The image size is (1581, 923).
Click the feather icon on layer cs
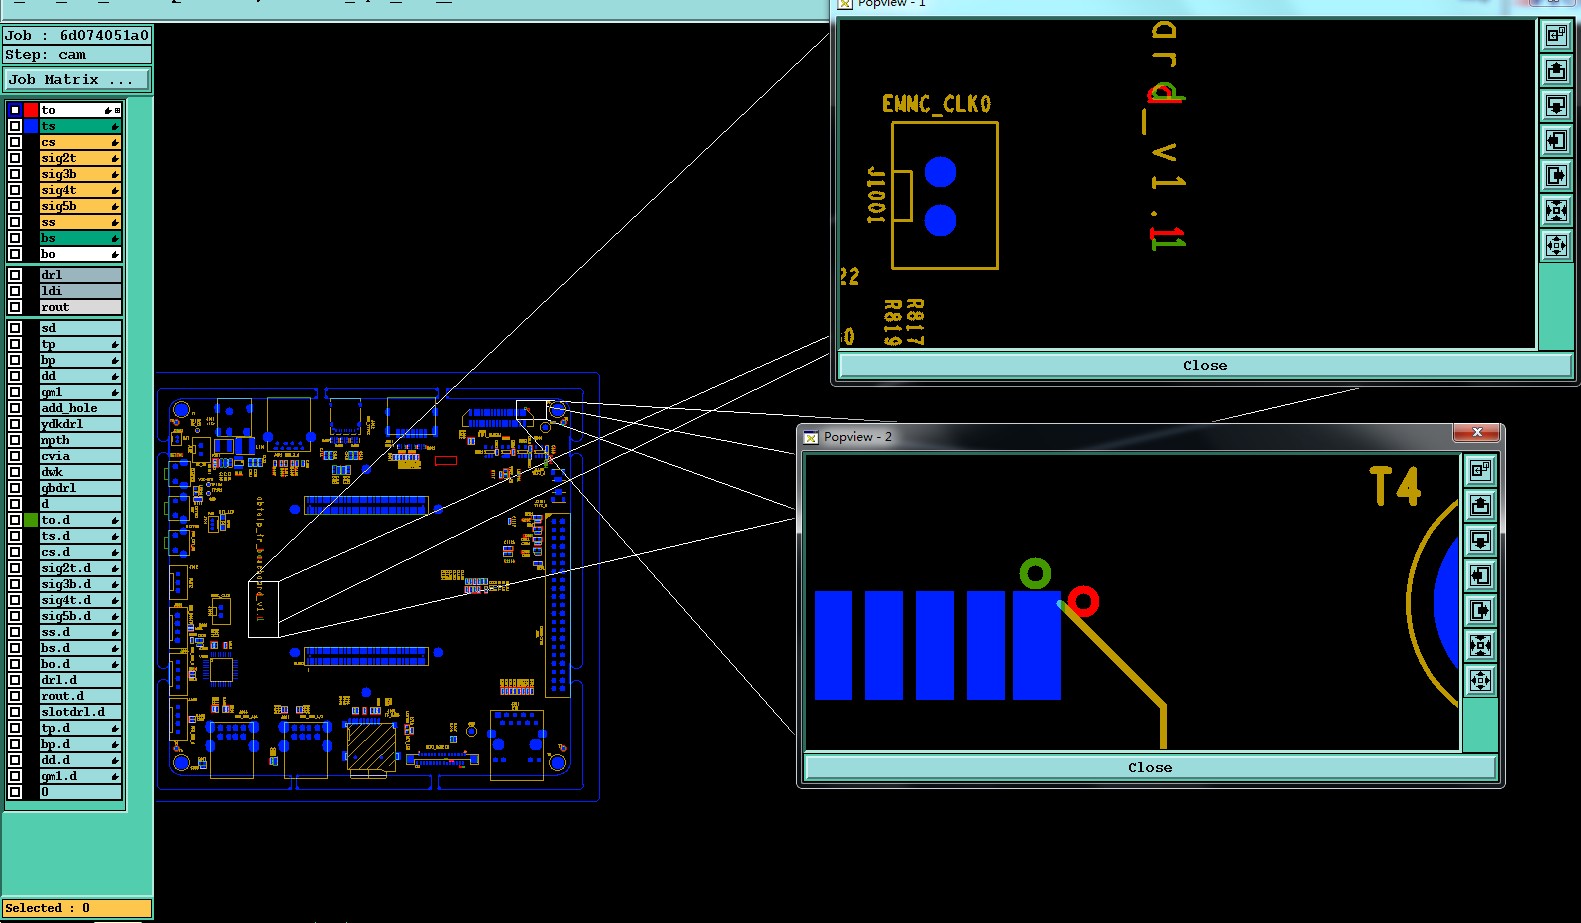115,142
